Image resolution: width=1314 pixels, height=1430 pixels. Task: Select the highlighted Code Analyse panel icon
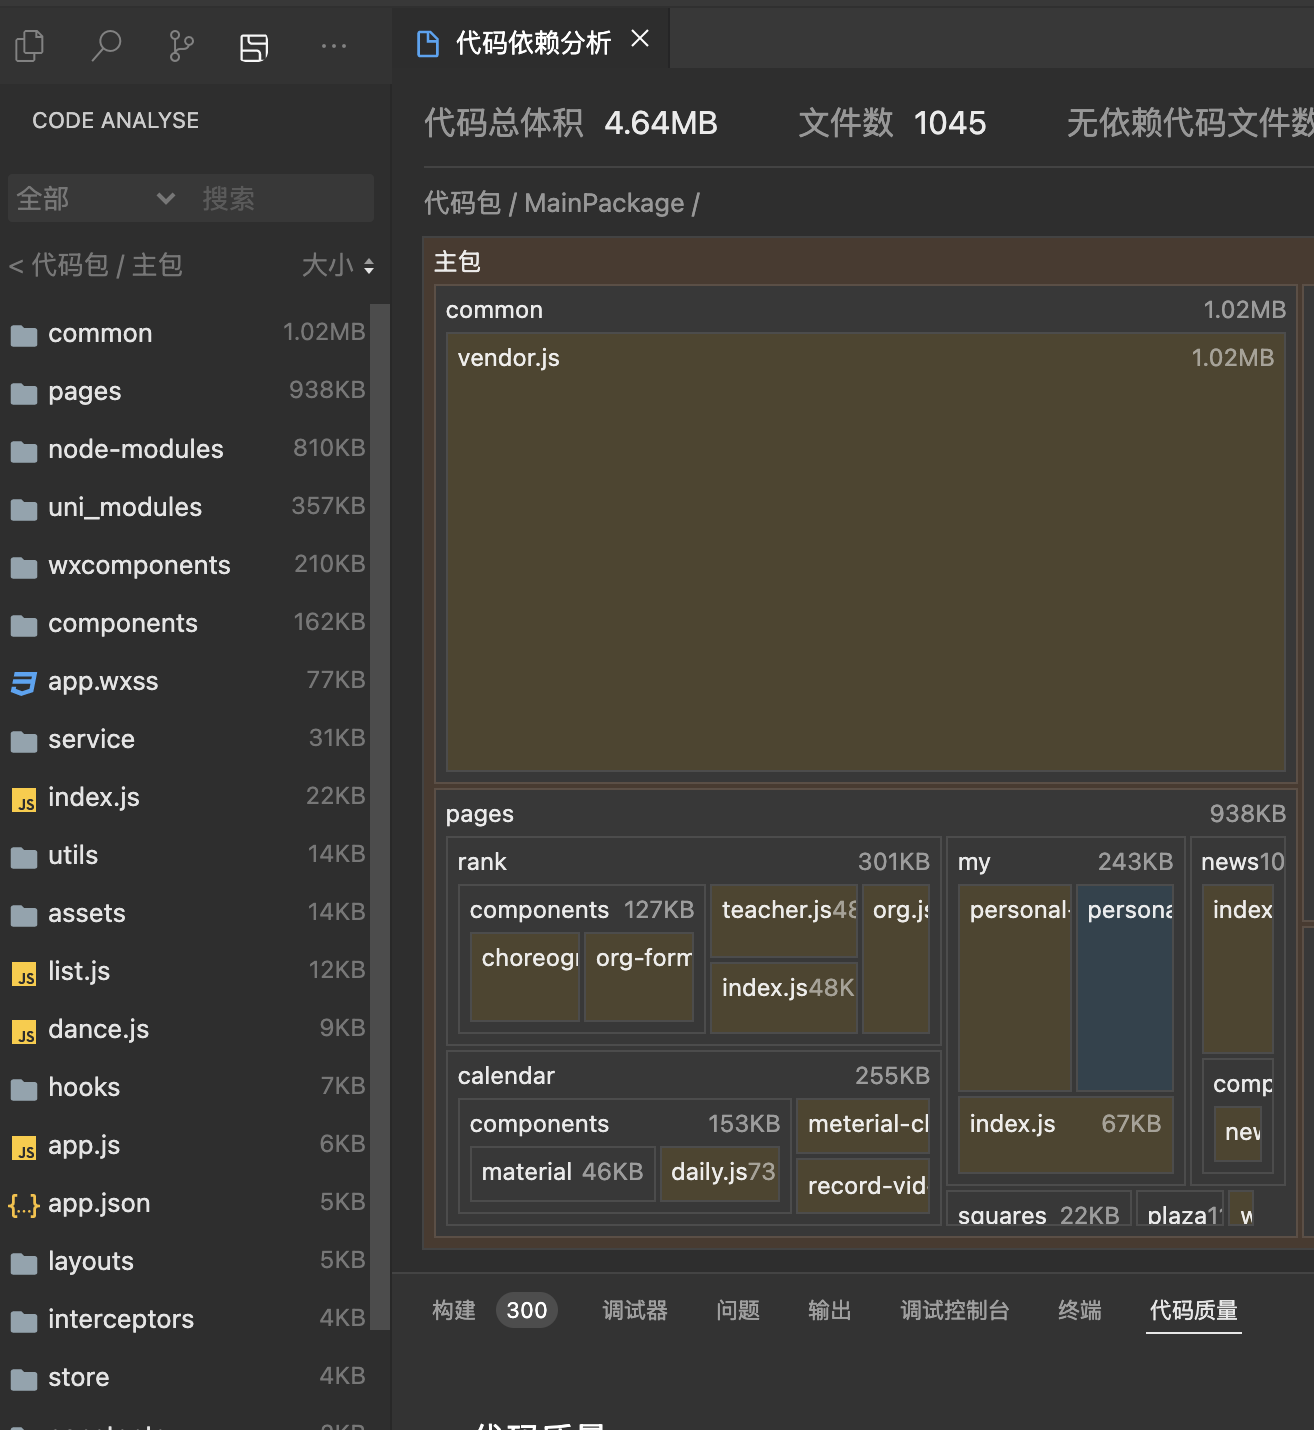[253, 45]
